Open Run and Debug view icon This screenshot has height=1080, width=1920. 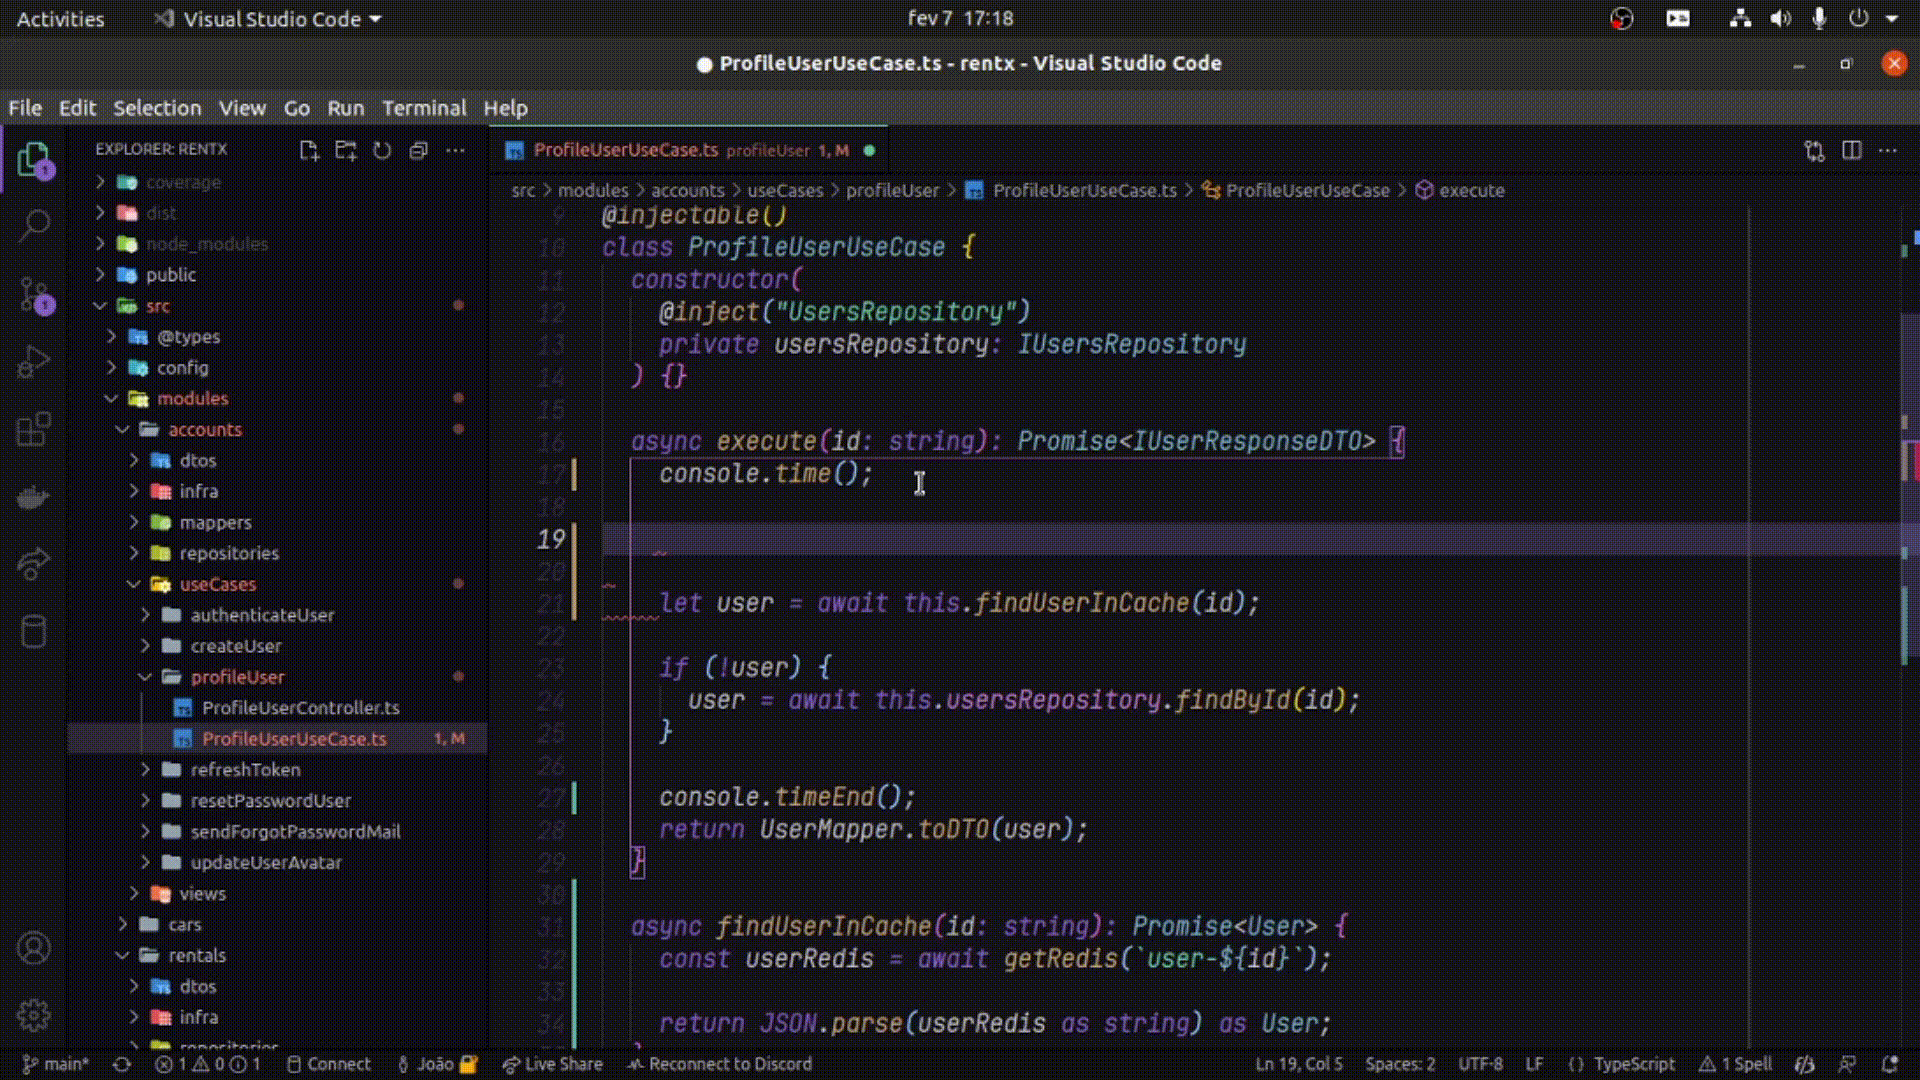click(34, 362)
